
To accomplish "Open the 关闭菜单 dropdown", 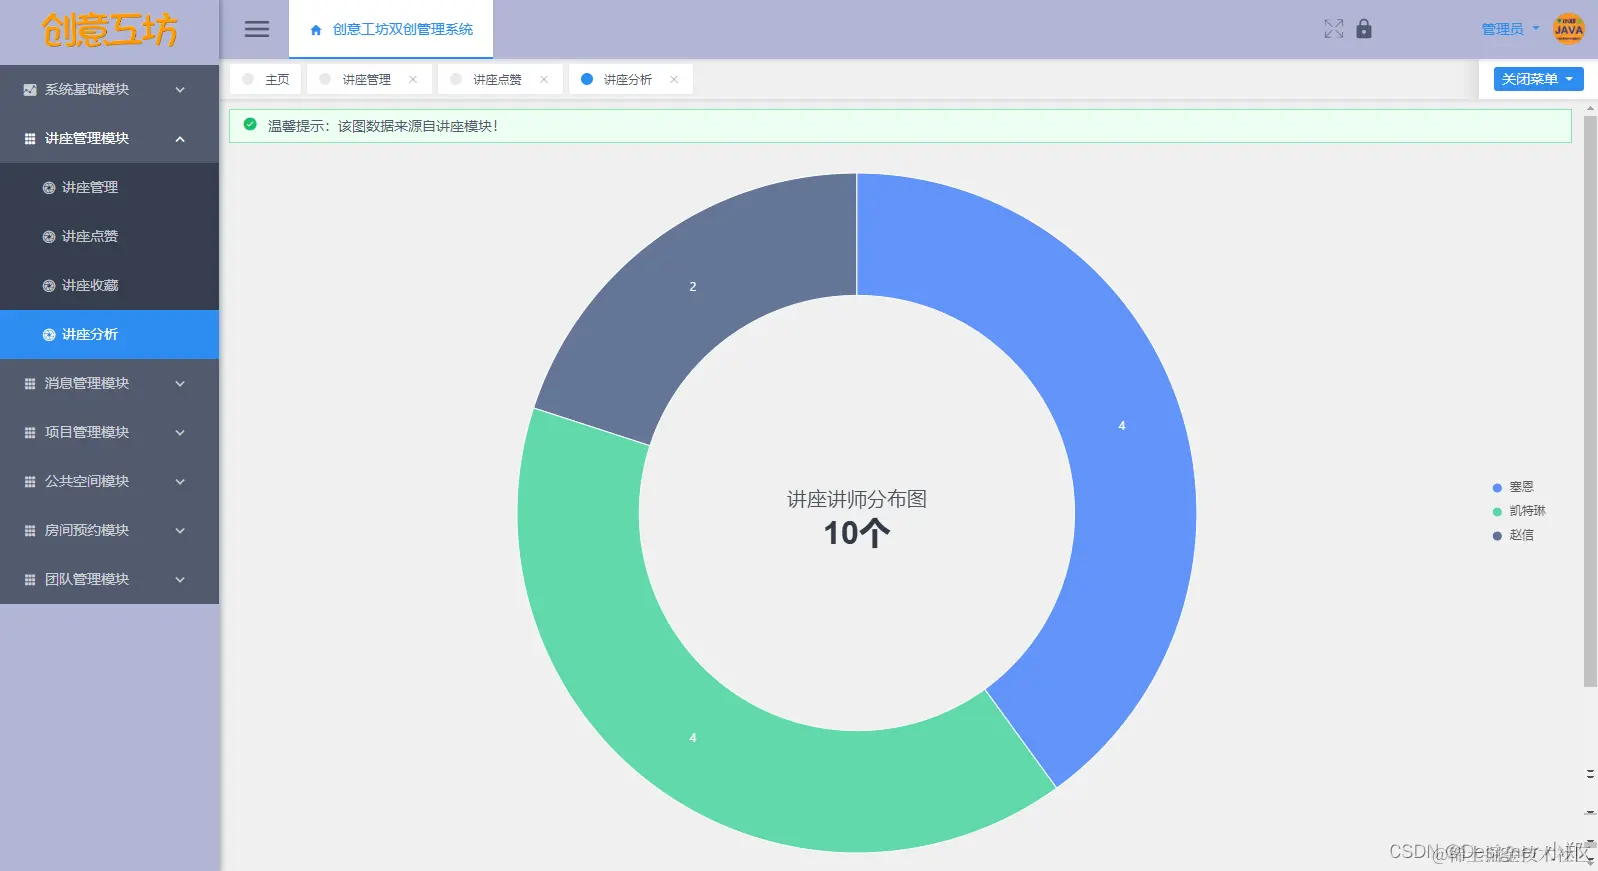I will [x=1538, y=79].
